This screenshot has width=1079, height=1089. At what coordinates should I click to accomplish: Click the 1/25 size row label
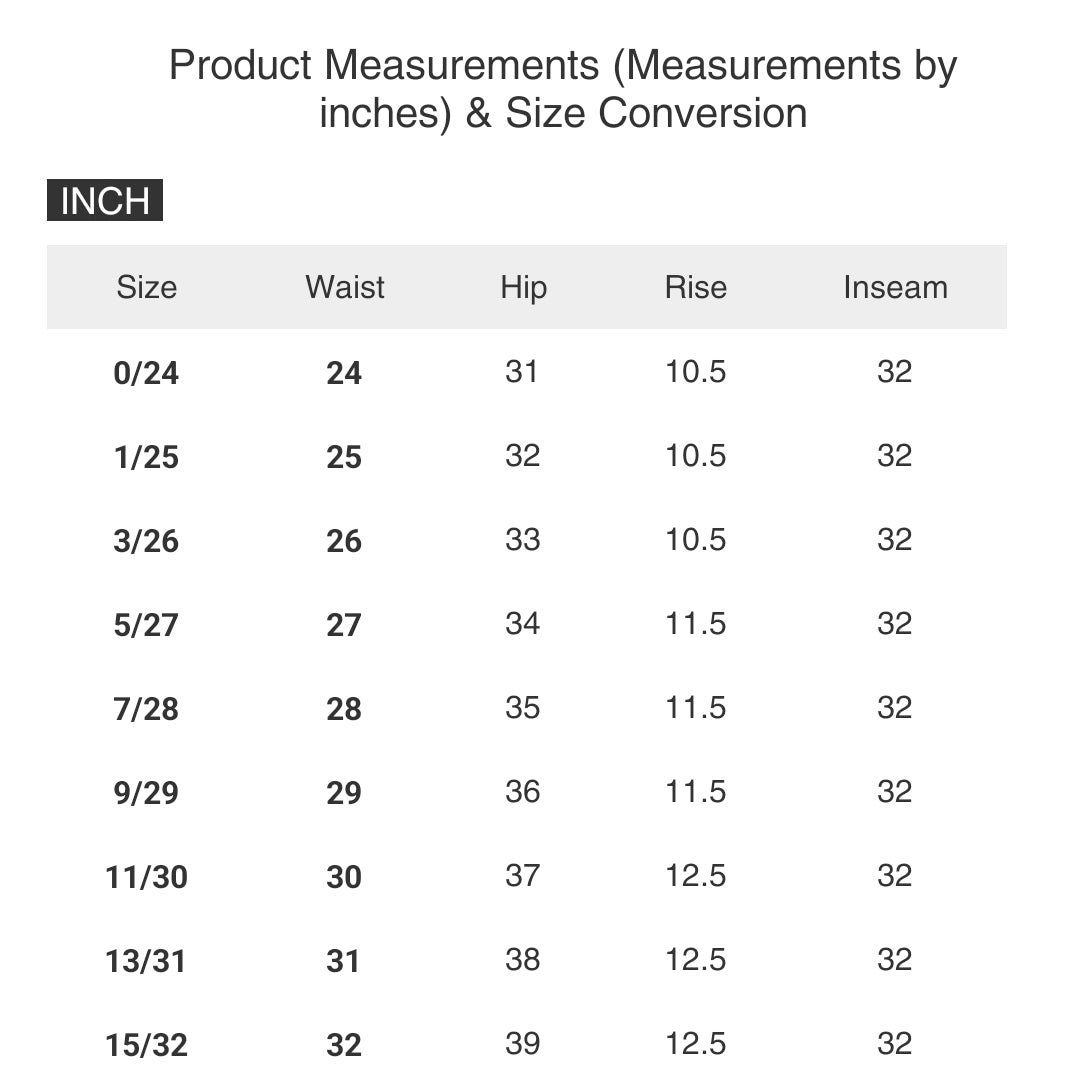146,457
